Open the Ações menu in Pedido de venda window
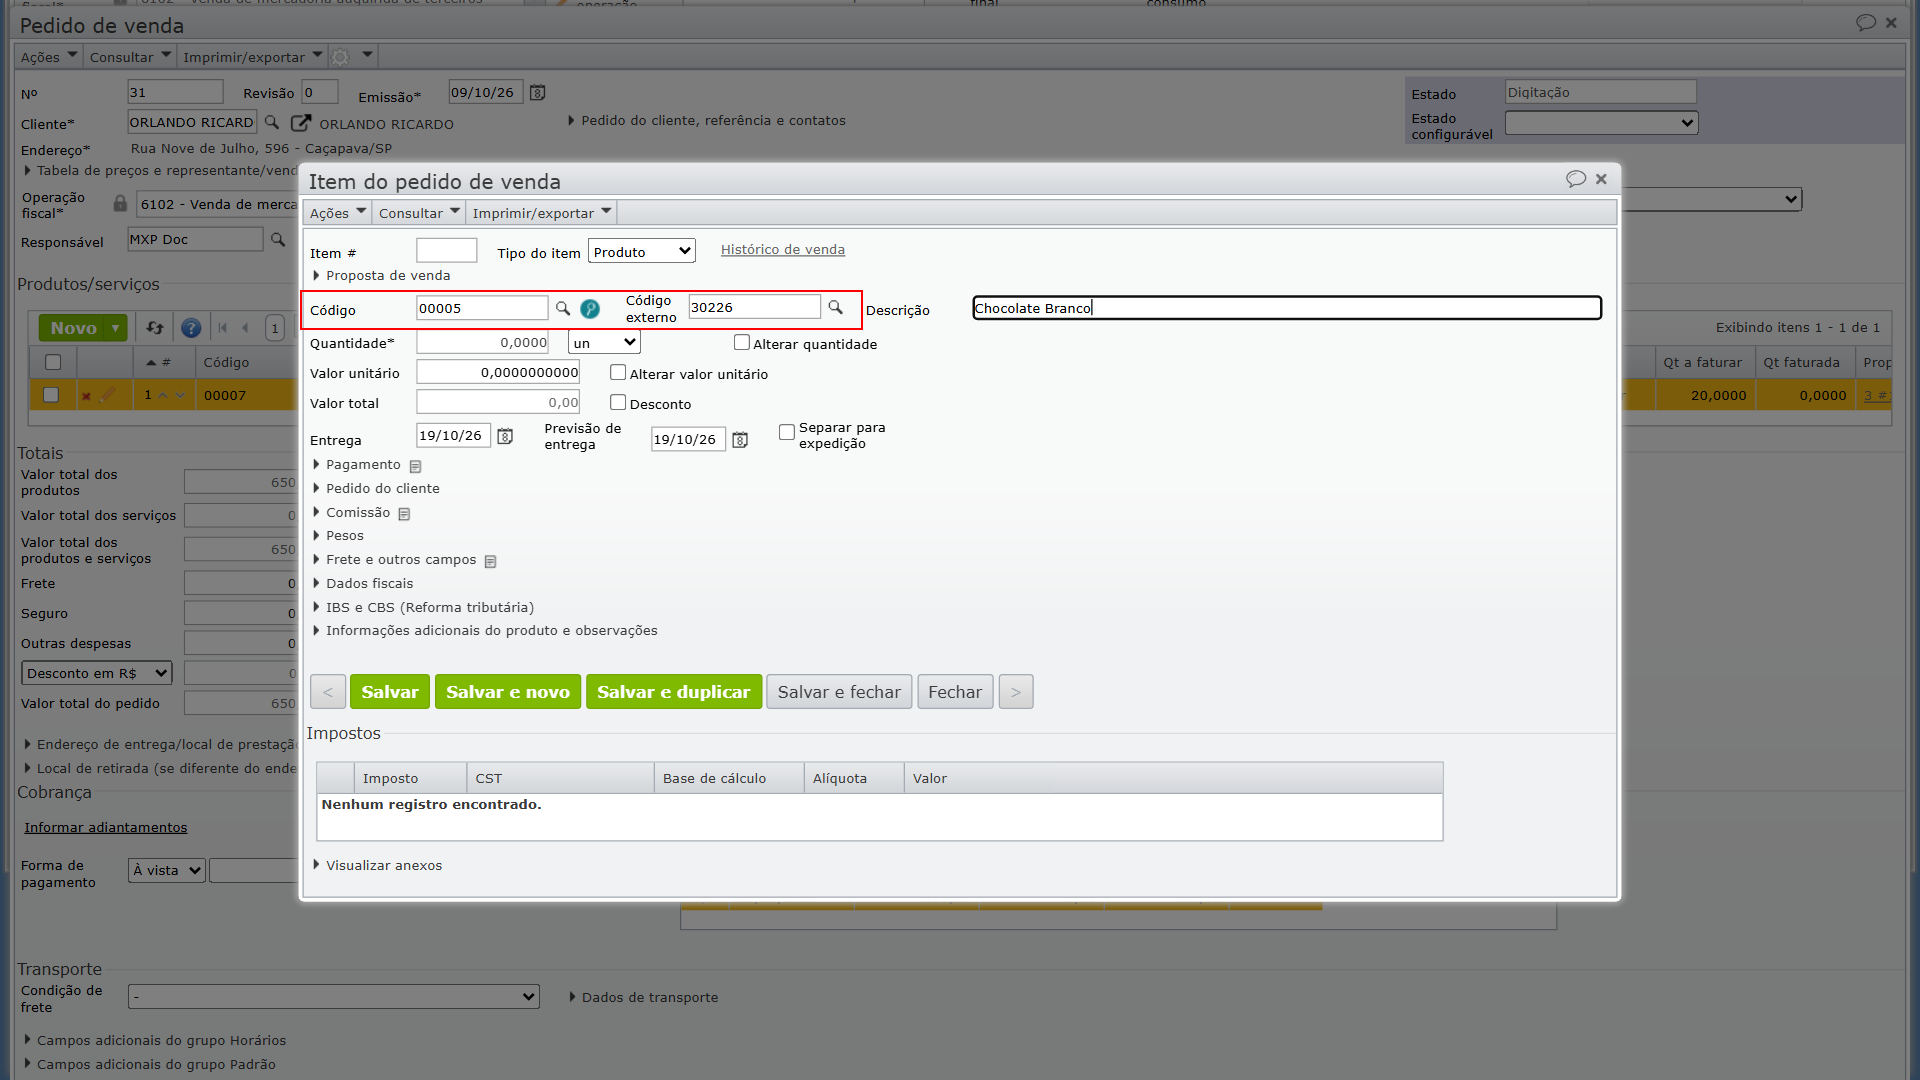The width and height of the screenshot is (1920, 1080). (49, 57)
